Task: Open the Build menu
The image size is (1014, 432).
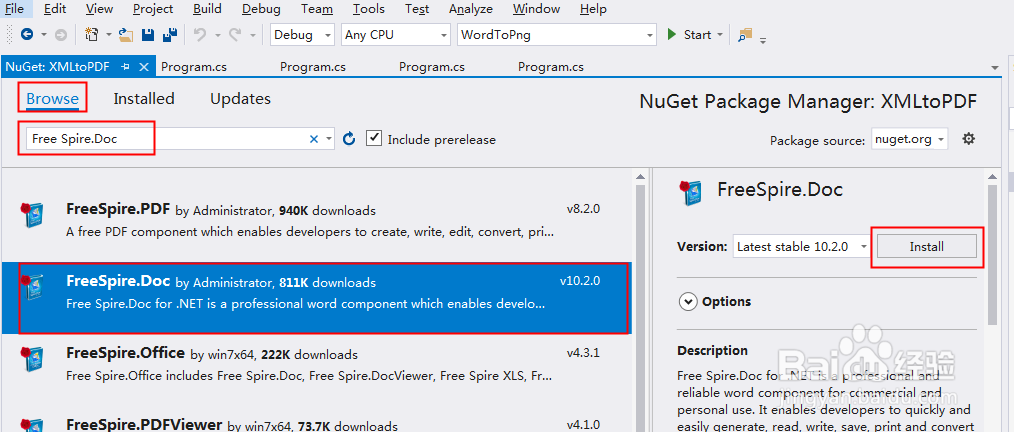Action: click(208, 9)
